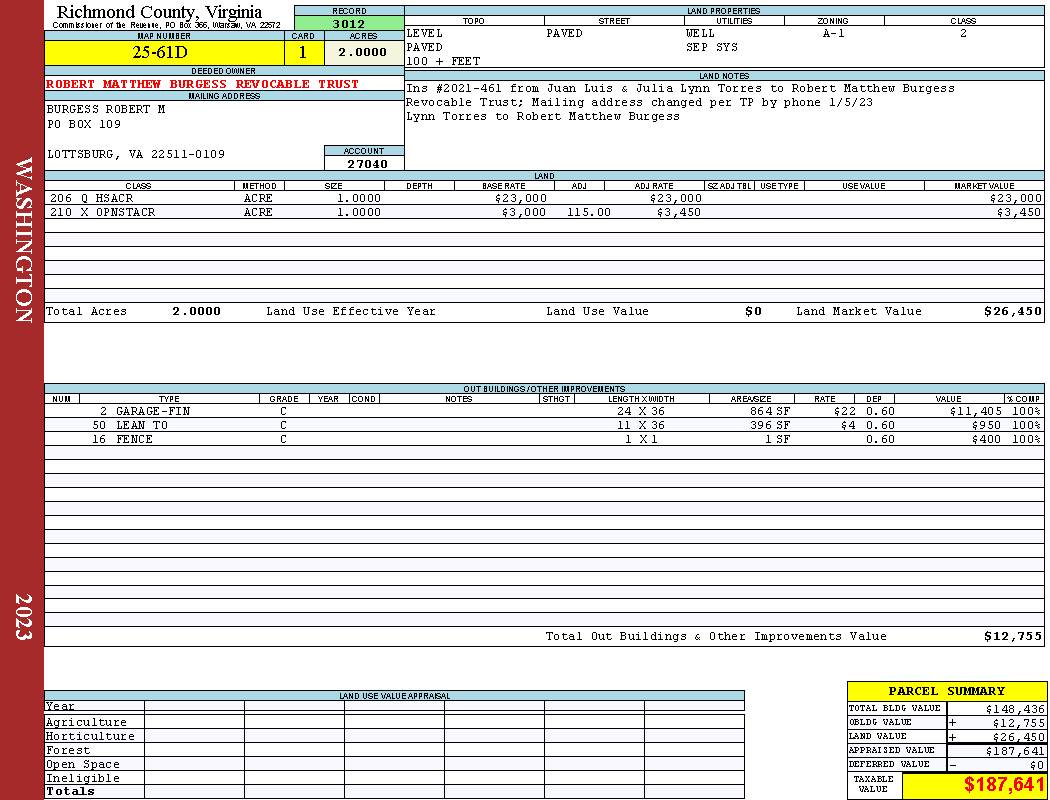
Task: Click the Horticulture row label
Action: (90, 736)
